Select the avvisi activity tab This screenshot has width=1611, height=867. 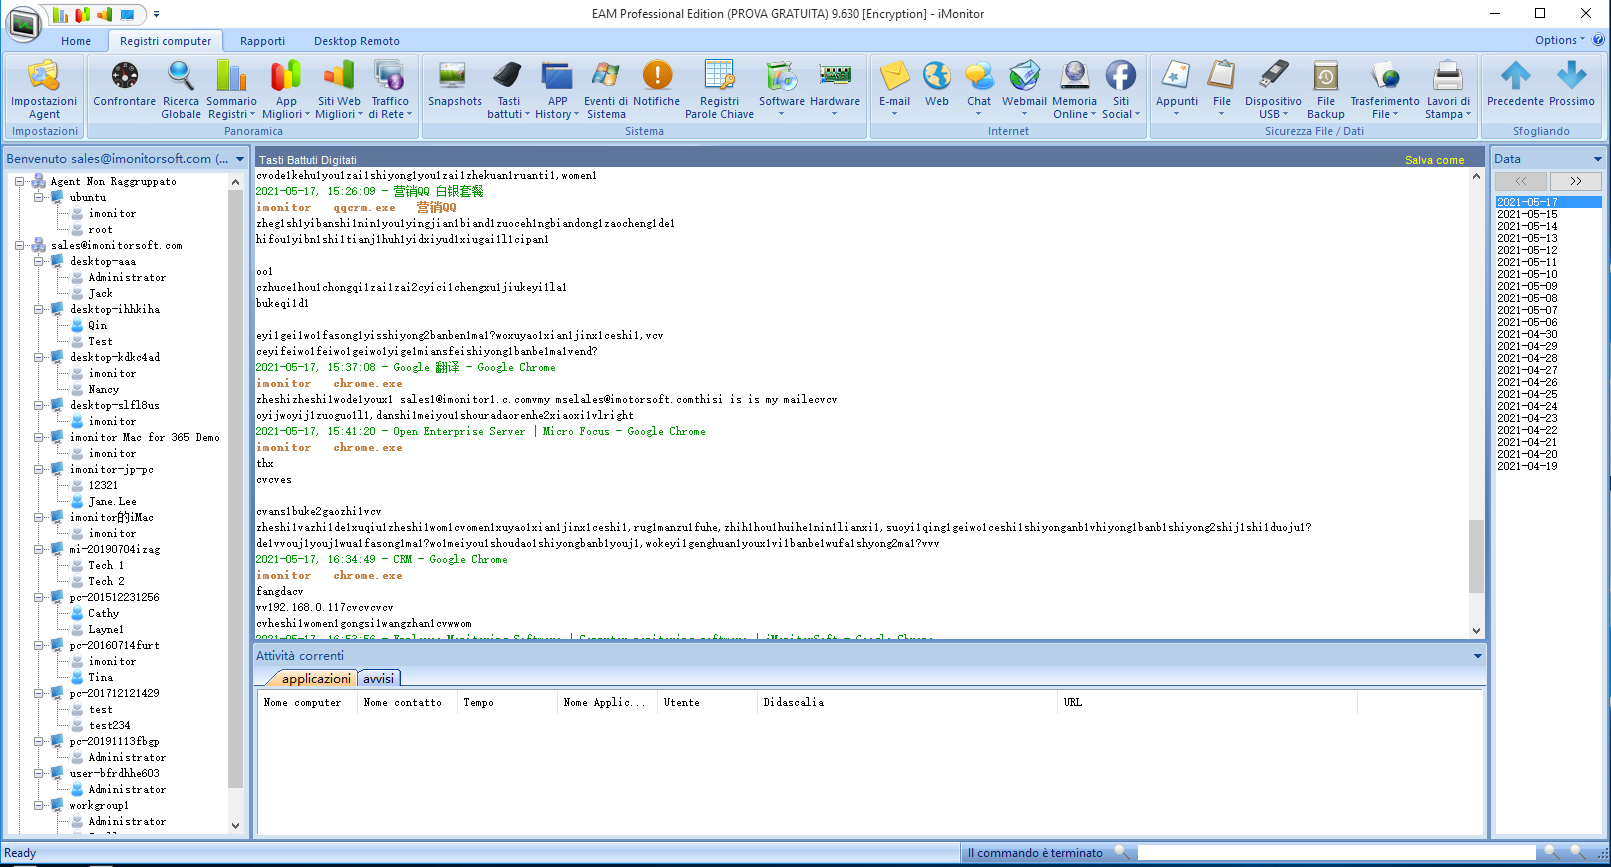379,678
